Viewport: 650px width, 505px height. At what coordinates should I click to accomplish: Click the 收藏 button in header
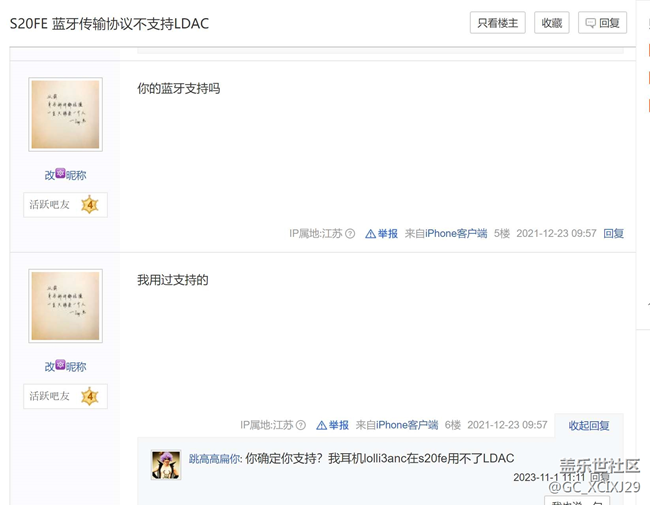click(551, 22)
